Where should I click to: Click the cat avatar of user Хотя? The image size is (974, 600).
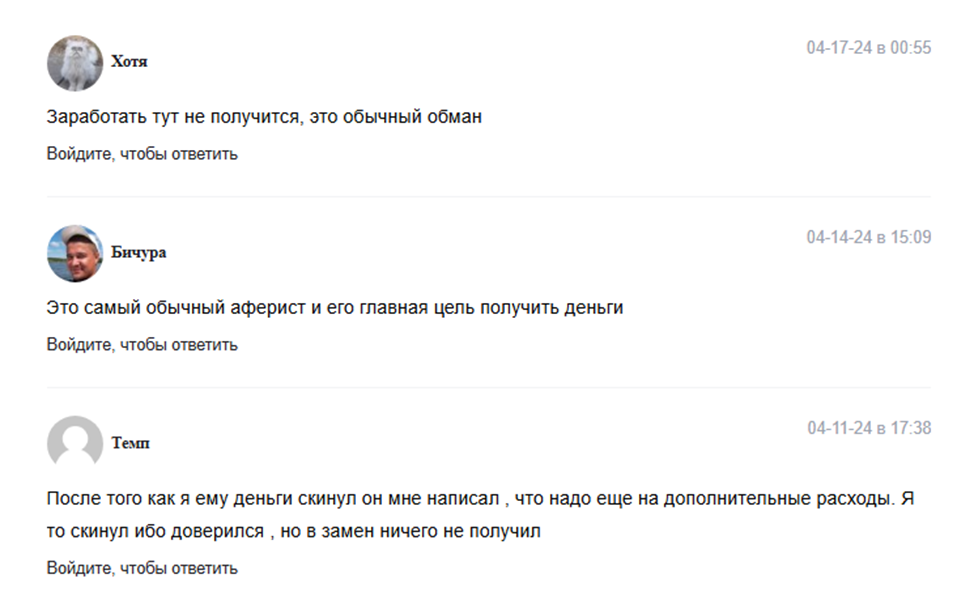[75, 63]
